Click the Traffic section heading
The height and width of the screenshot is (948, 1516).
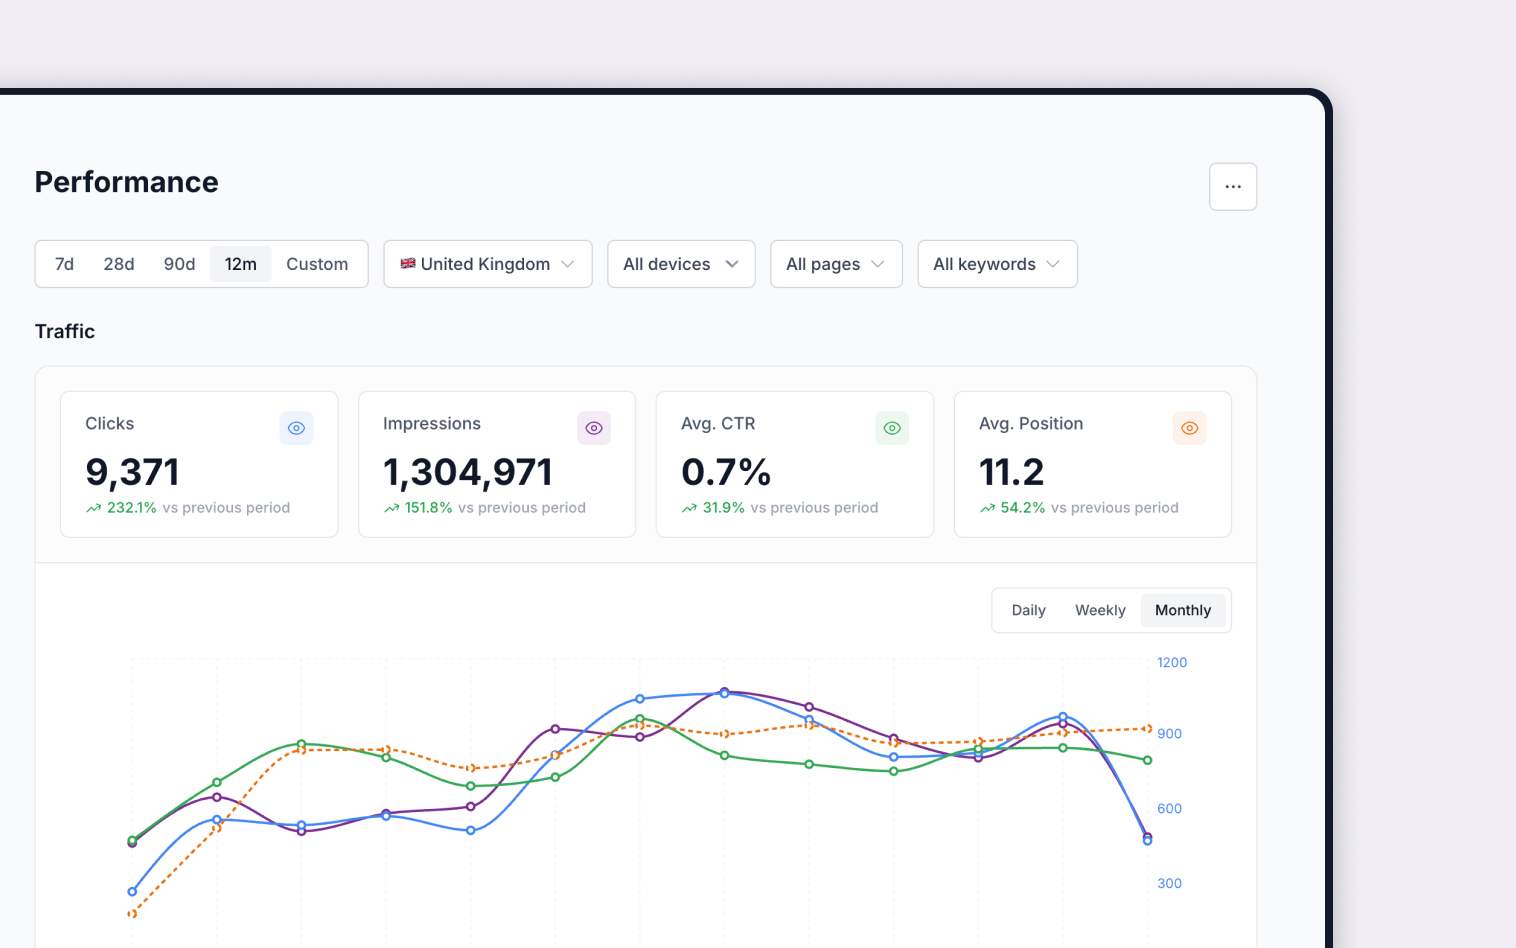[65, 331]
